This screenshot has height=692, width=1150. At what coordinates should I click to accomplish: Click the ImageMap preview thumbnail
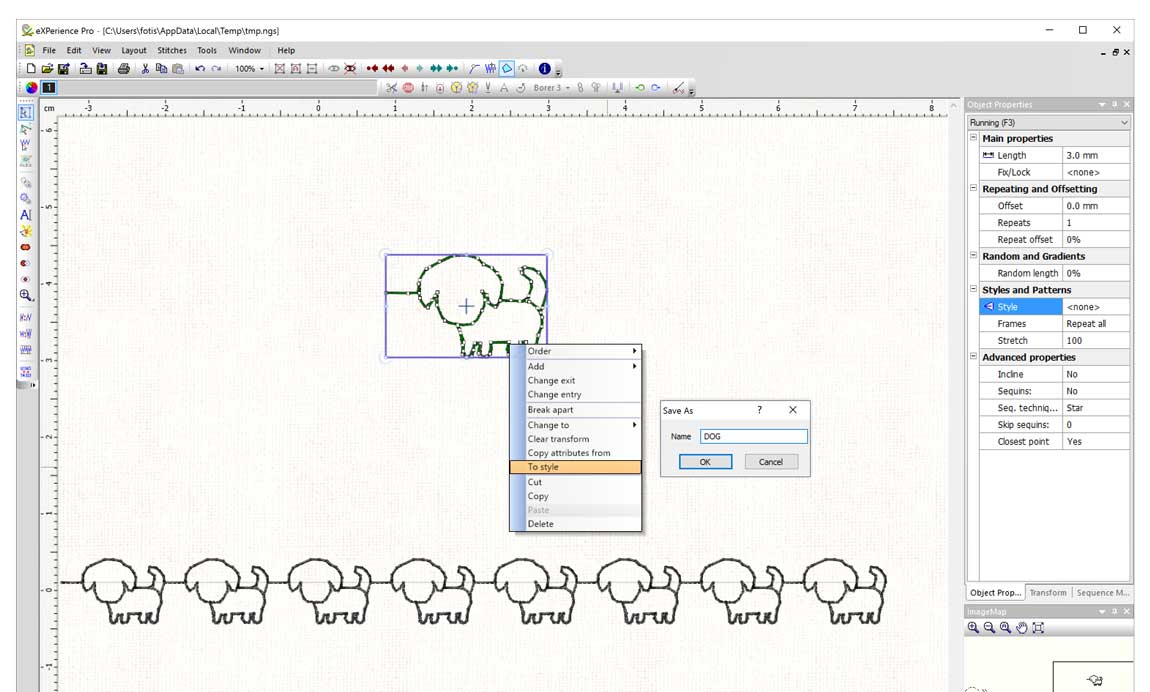point(1094,677)
